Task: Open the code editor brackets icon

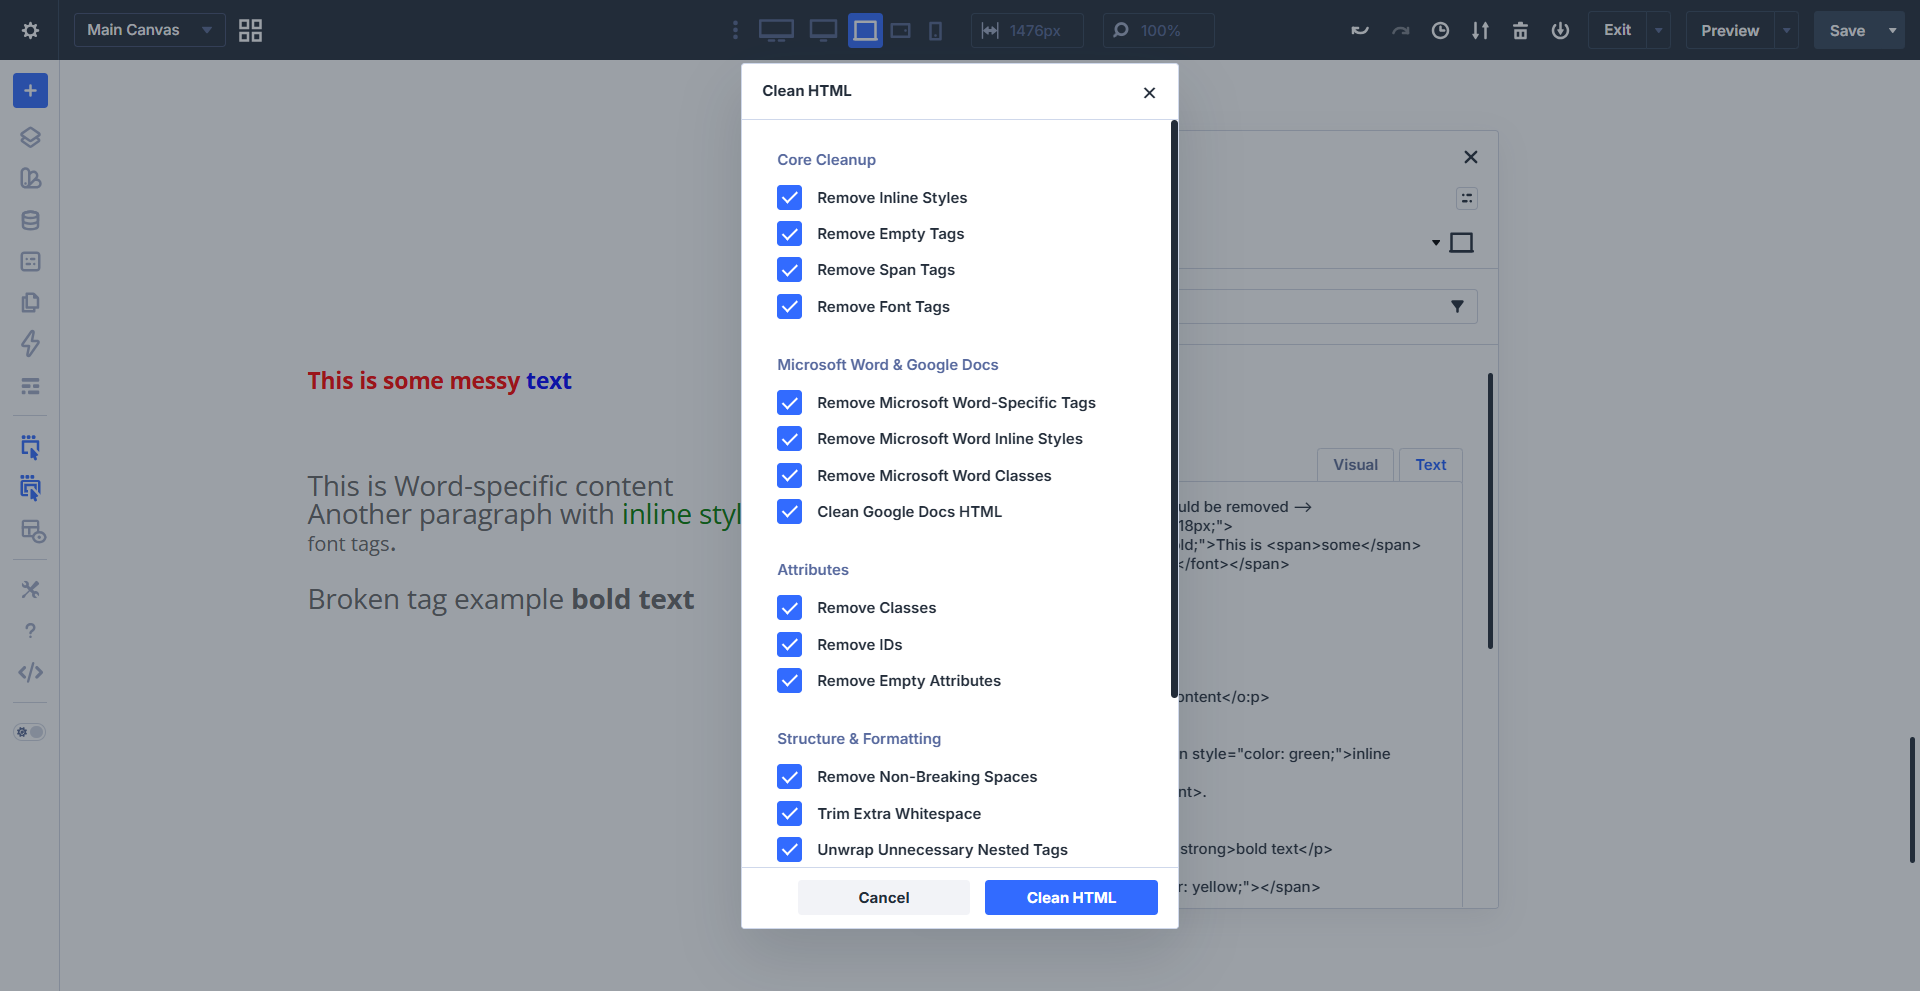Action: (x=30, y=672)
